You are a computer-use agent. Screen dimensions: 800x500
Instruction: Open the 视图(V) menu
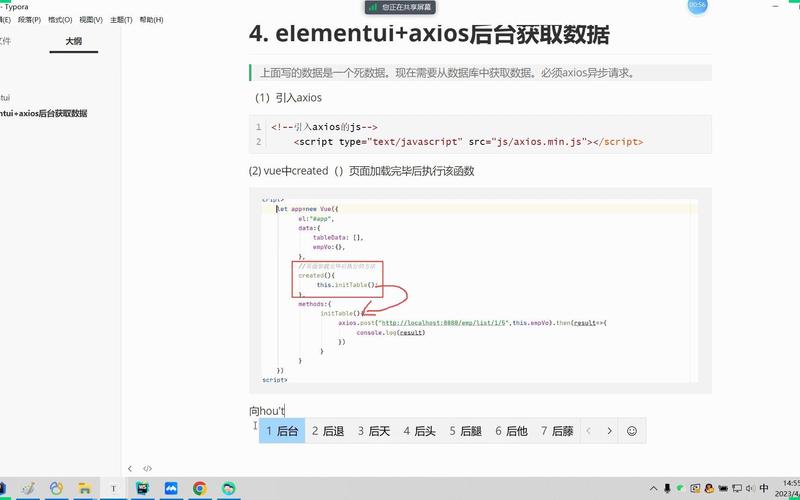(91, 20)
